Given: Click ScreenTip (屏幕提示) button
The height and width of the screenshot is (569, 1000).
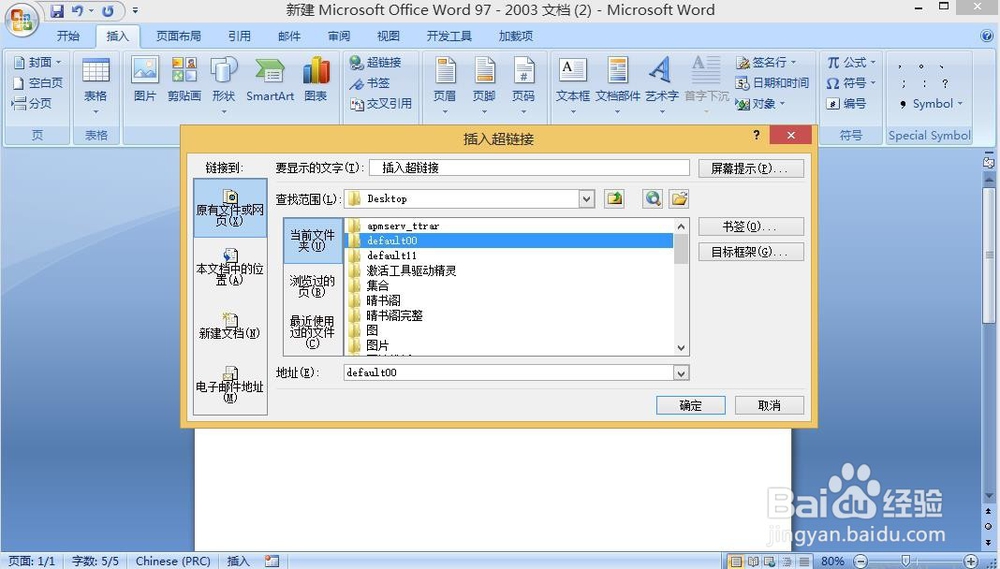Looking at the screenshot, I should 751,168.
